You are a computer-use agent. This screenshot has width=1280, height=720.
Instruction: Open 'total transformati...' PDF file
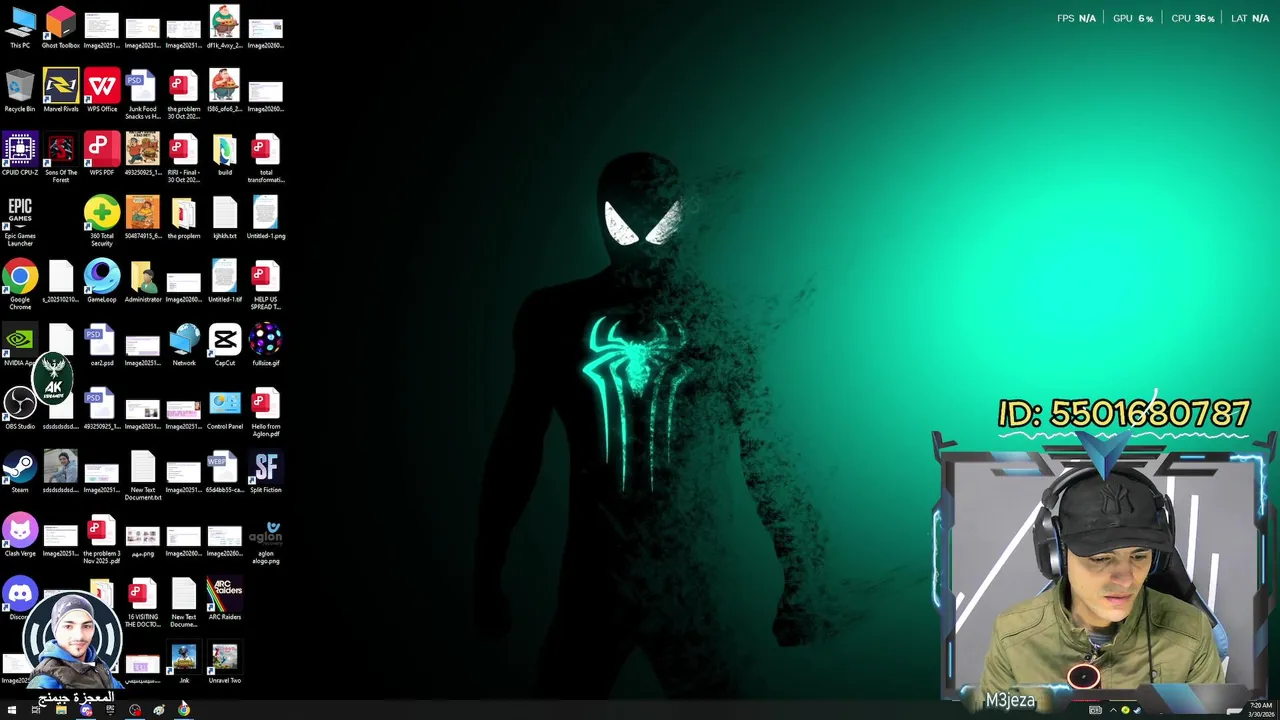pos(266,158)
